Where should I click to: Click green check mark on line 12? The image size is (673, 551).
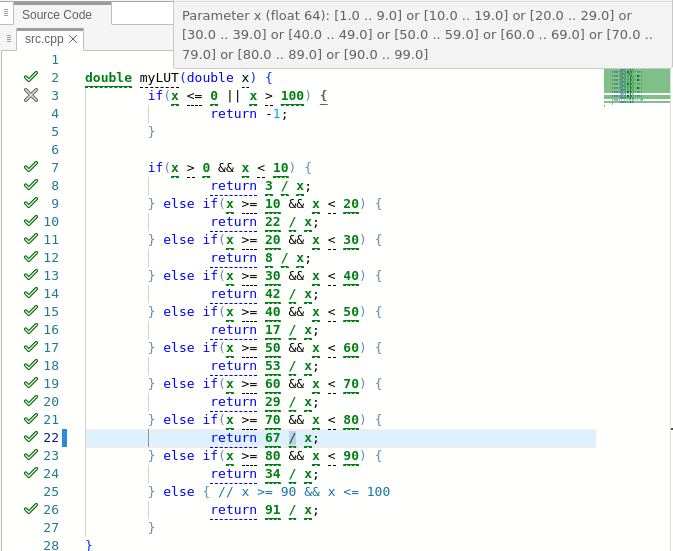point(31,257)
